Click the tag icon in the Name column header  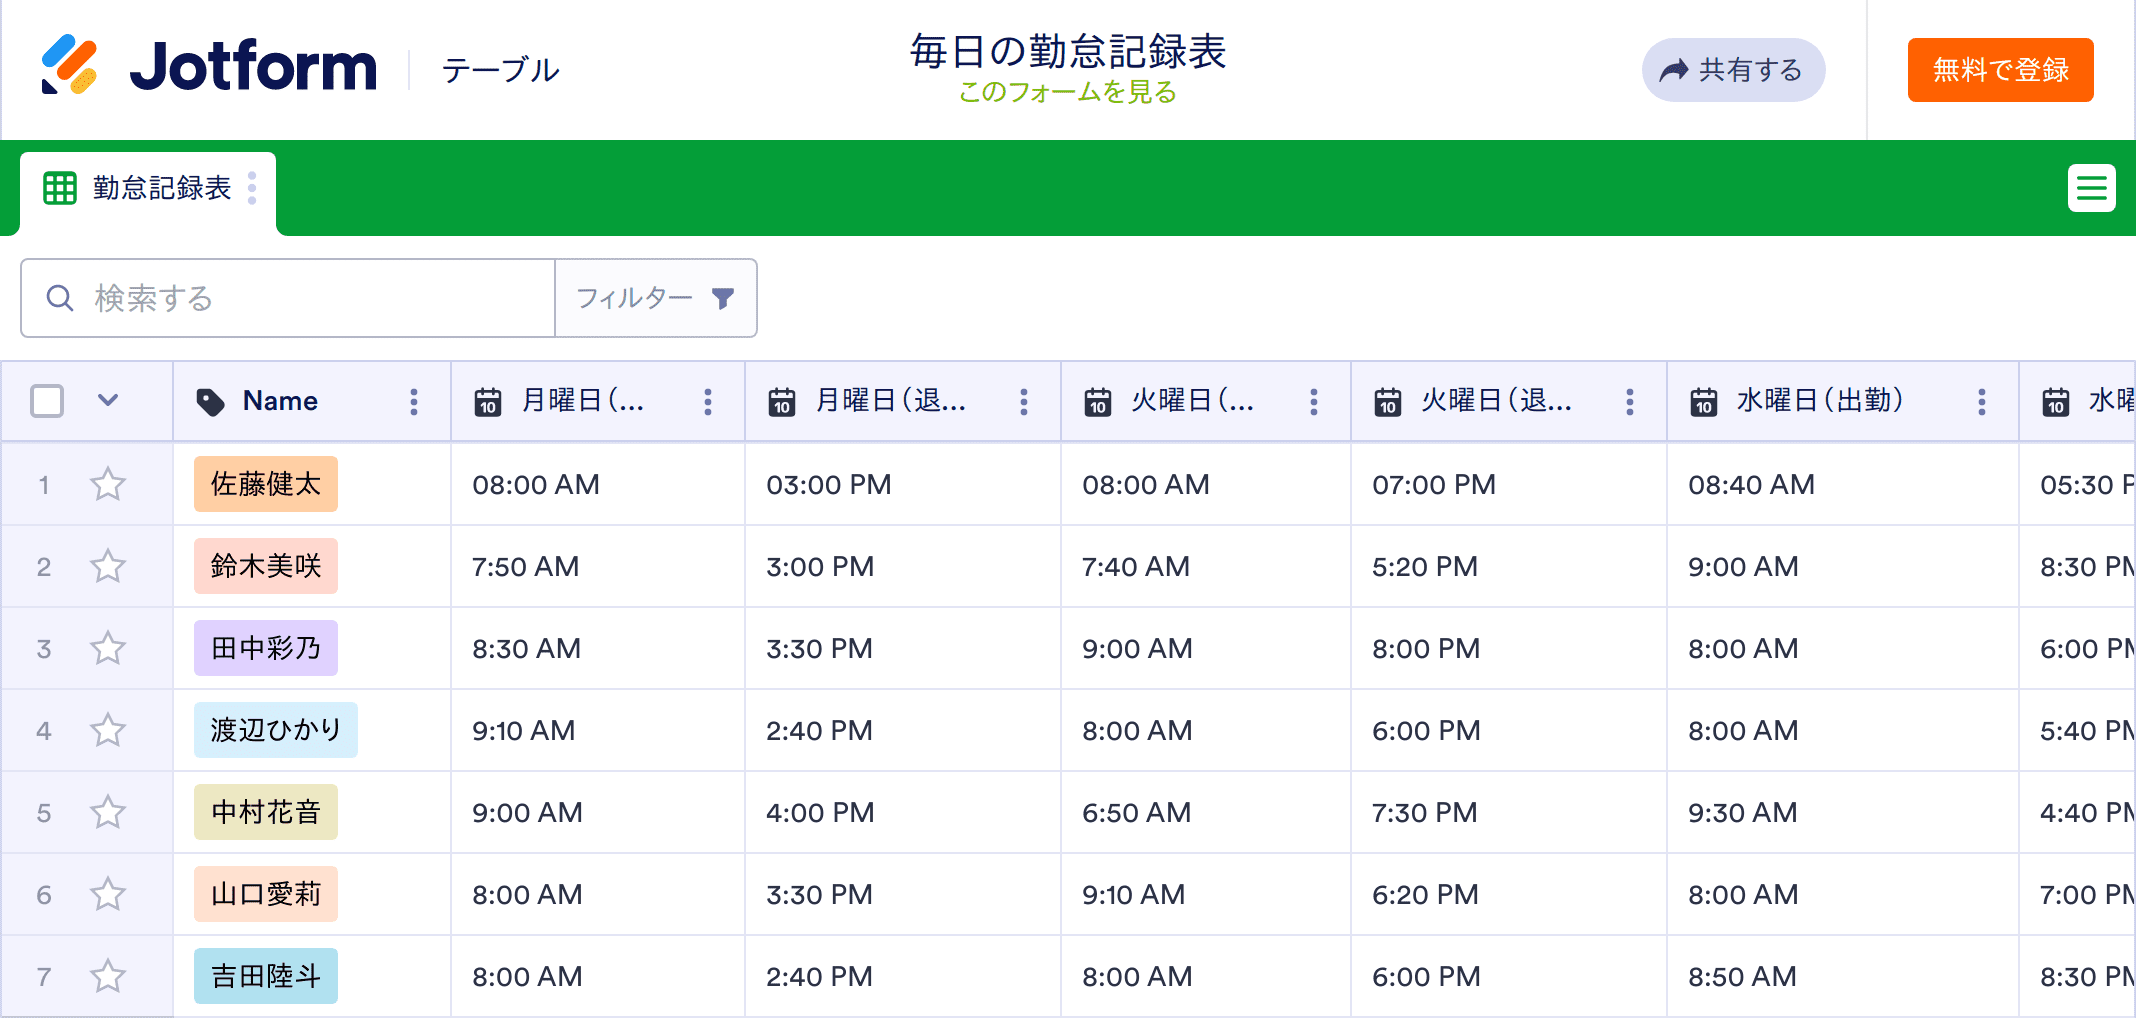210,401
